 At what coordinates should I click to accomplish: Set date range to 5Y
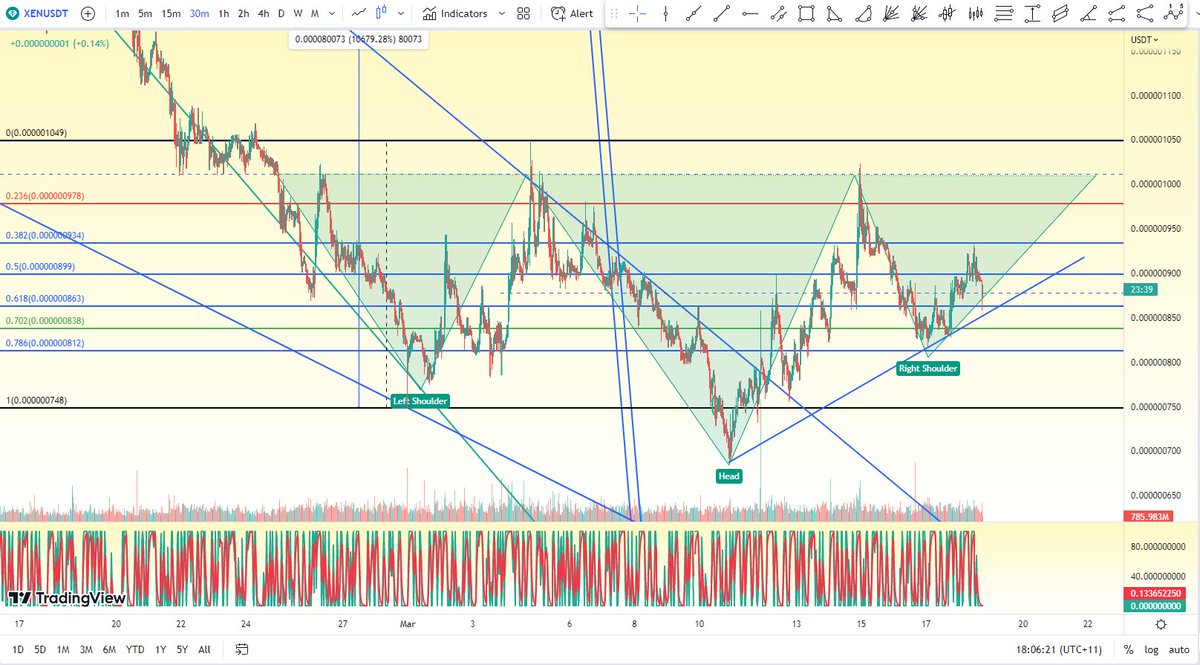(x=183, y=650)
